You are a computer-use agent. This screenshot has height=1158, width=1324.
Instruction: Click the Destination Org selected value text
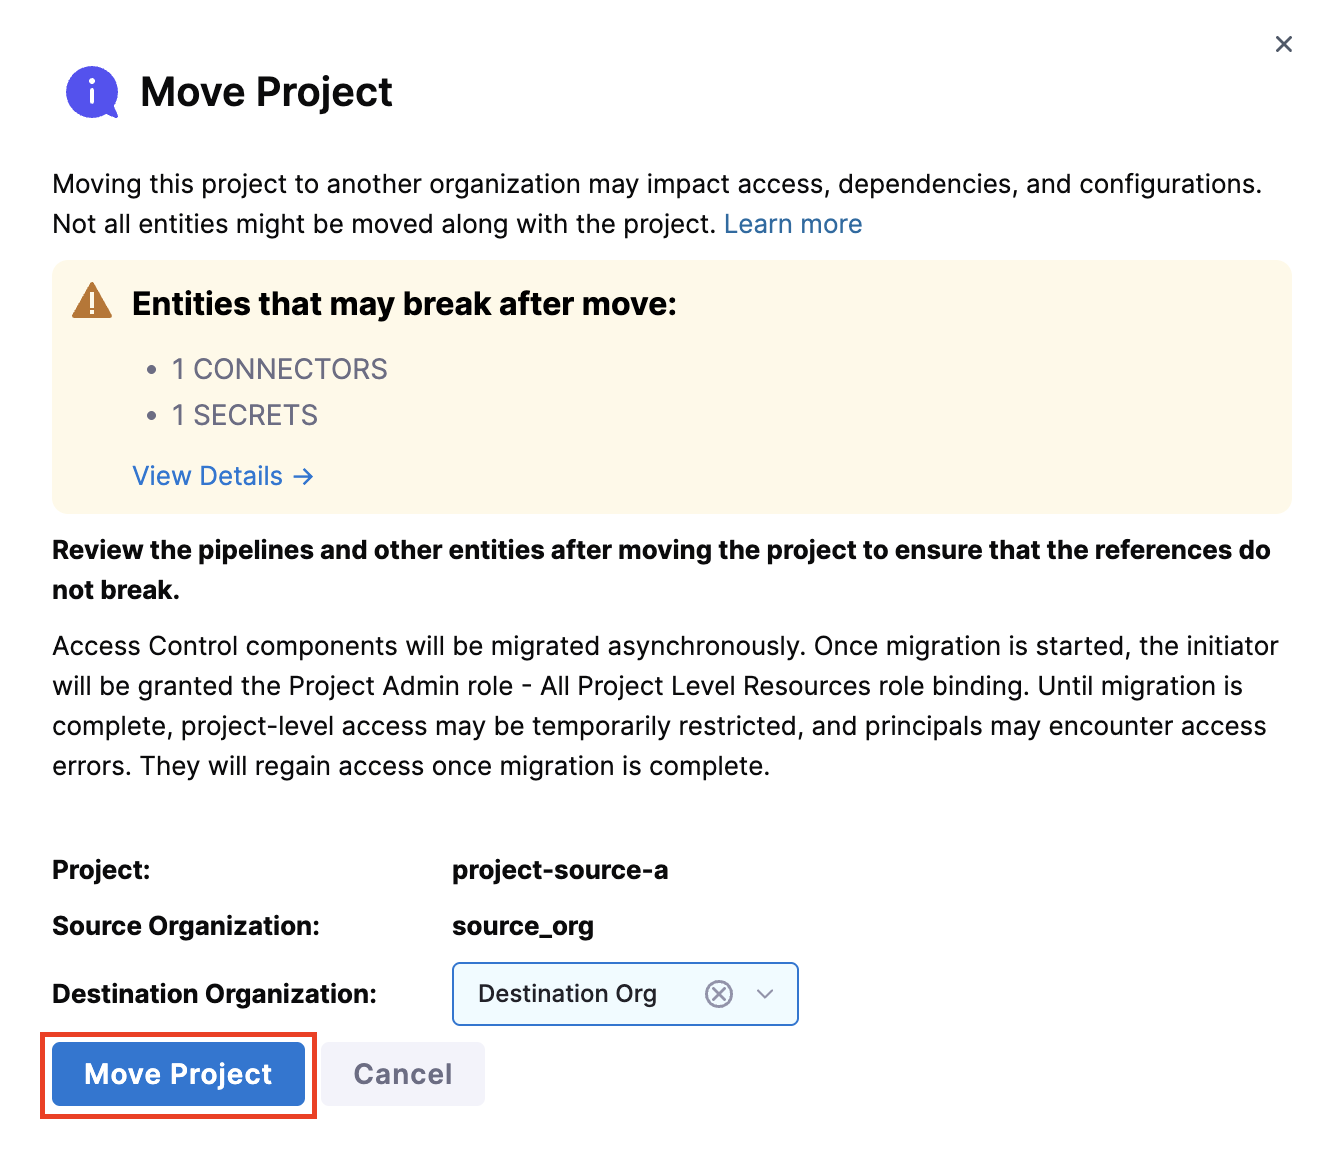[x=567, y=994]
